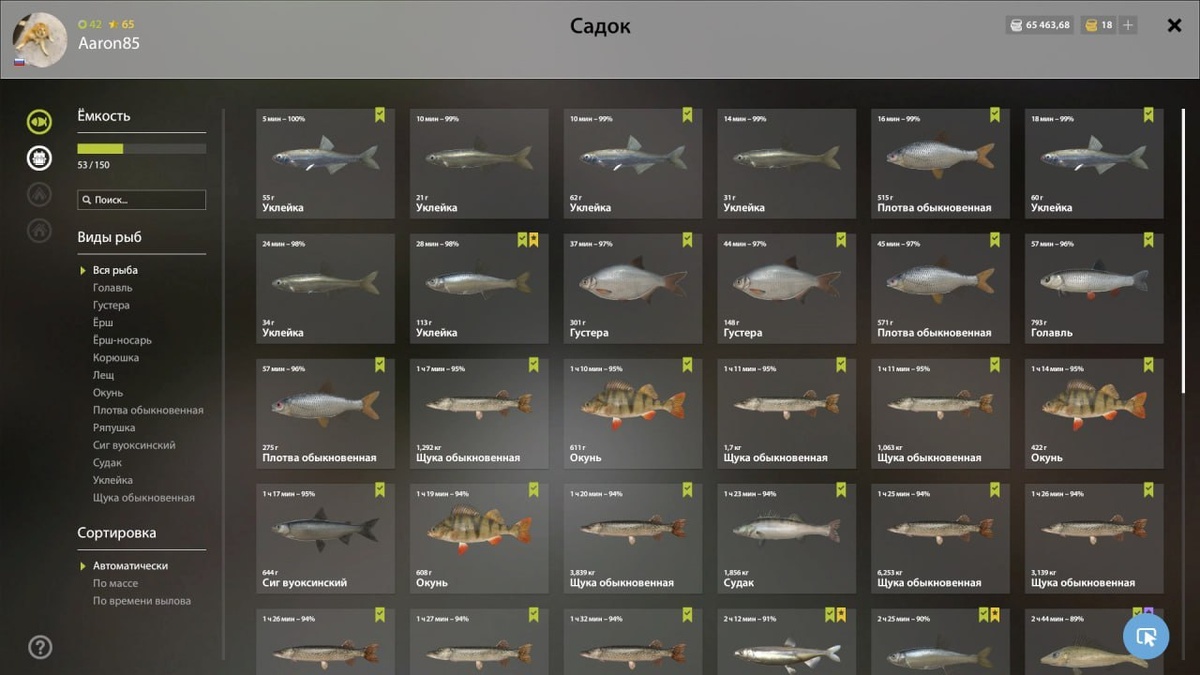Sort fish by По времени вылова
This screenshot has width=1200, height=675.
point(141,601)
